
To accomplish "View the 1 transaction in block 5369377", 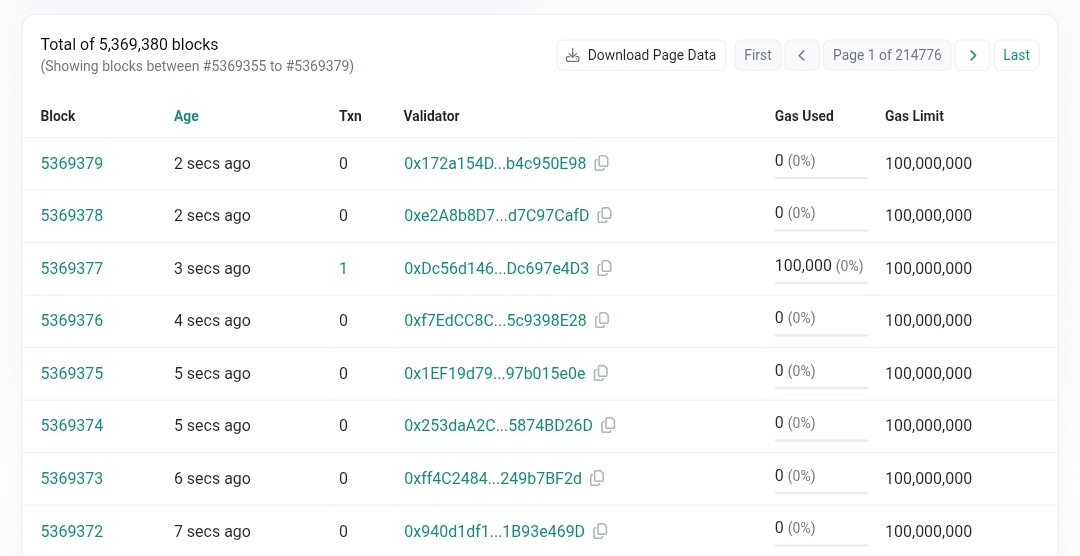I will 343,268.
